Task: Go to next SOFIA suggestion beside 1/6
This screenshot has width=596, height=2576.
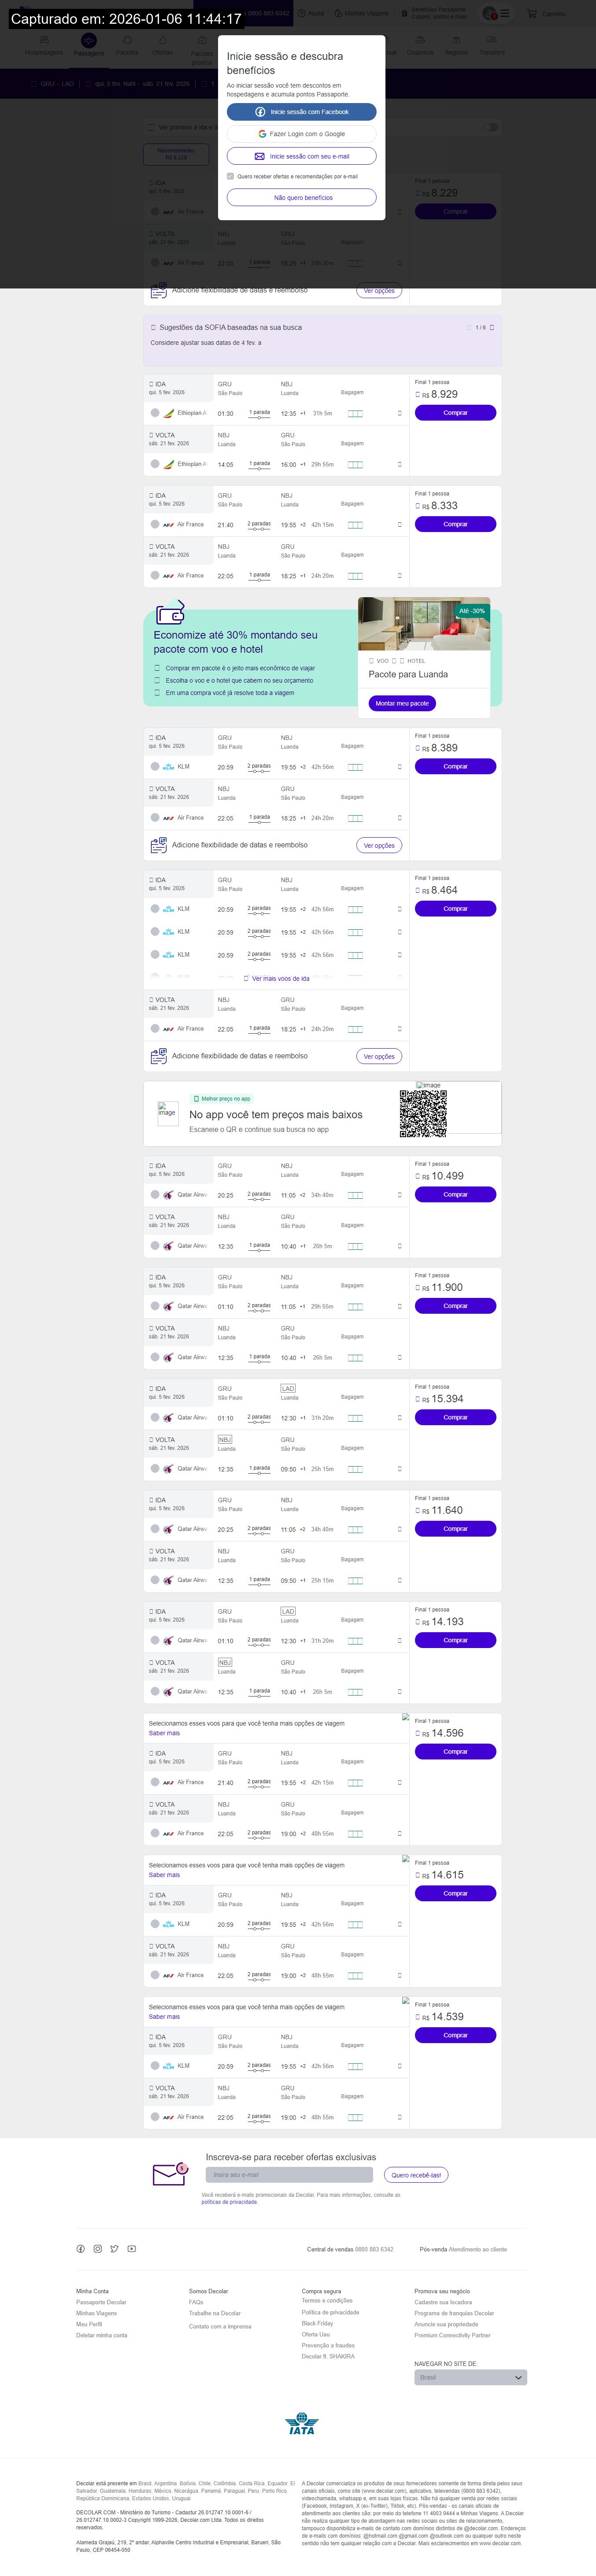Action: pos(492,327)
